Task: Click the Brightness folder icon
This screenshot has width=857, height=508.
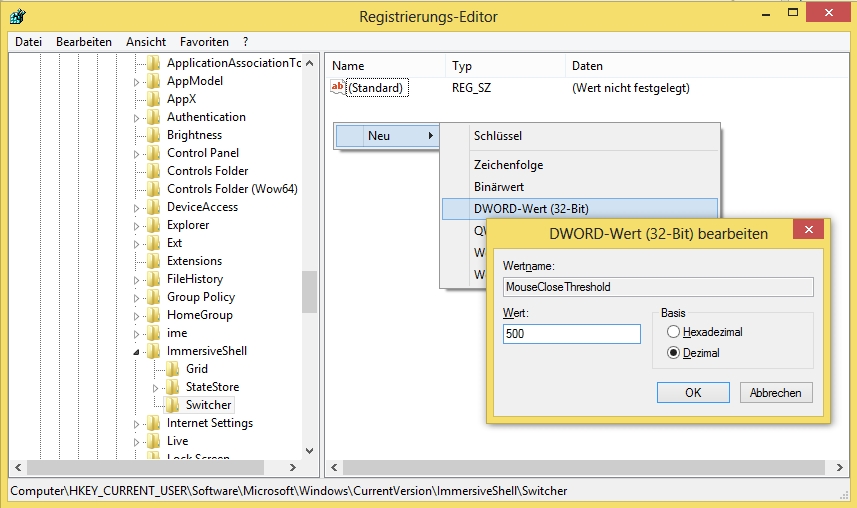Action: click(x=154, y=135)
